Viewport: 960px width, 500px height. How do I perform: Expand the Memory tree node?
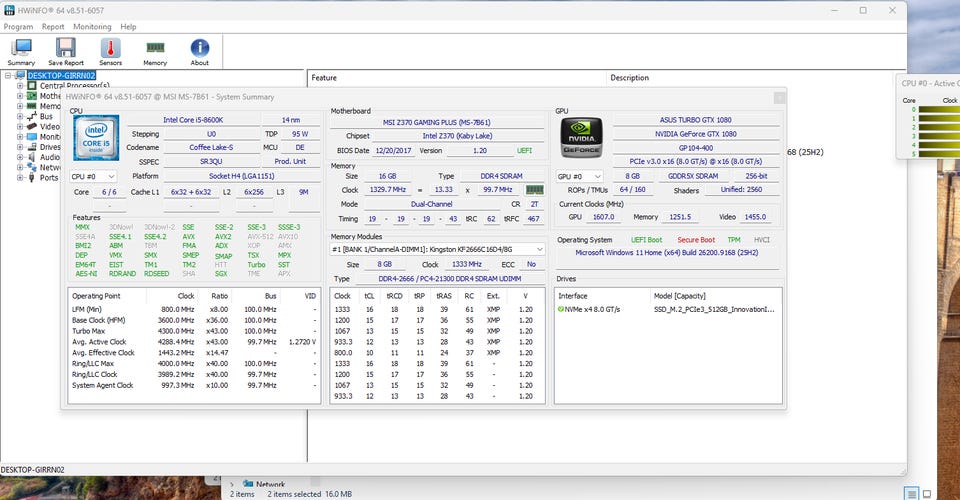(x=20, y=106)
